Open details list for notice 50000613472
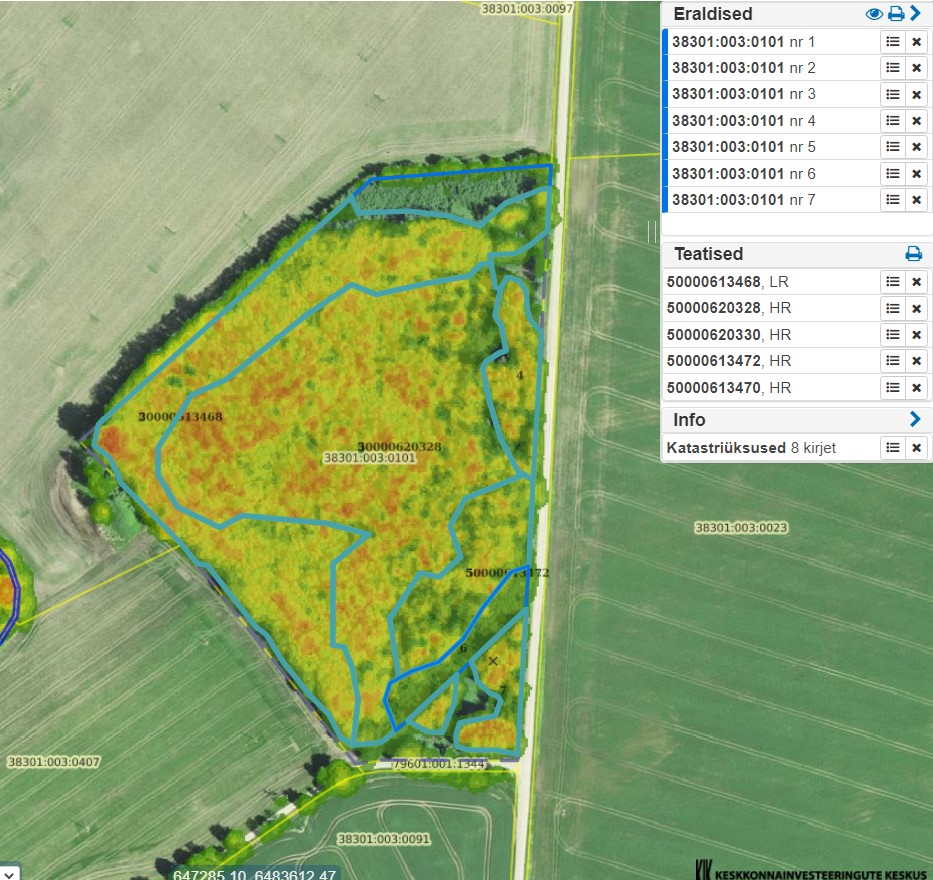The height and width of the screenshot is (880, 933). pos(892,361)
